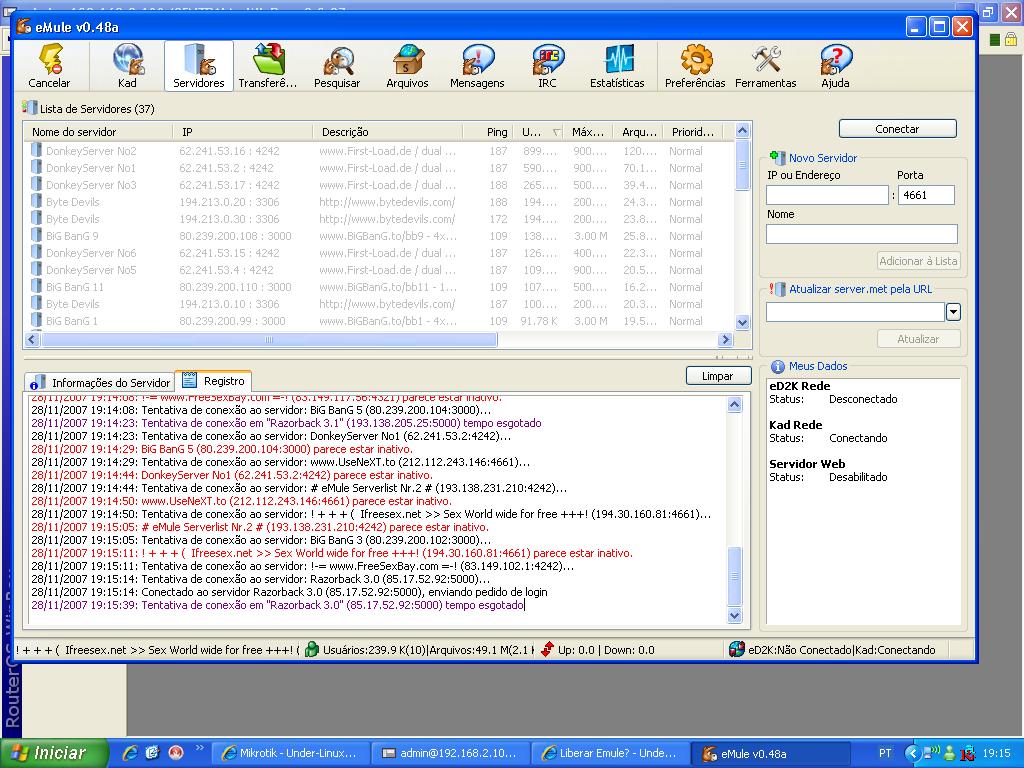
Task: Expand the server.met URL dropdown
Action: pyautogui.click(x=953, y=313)
